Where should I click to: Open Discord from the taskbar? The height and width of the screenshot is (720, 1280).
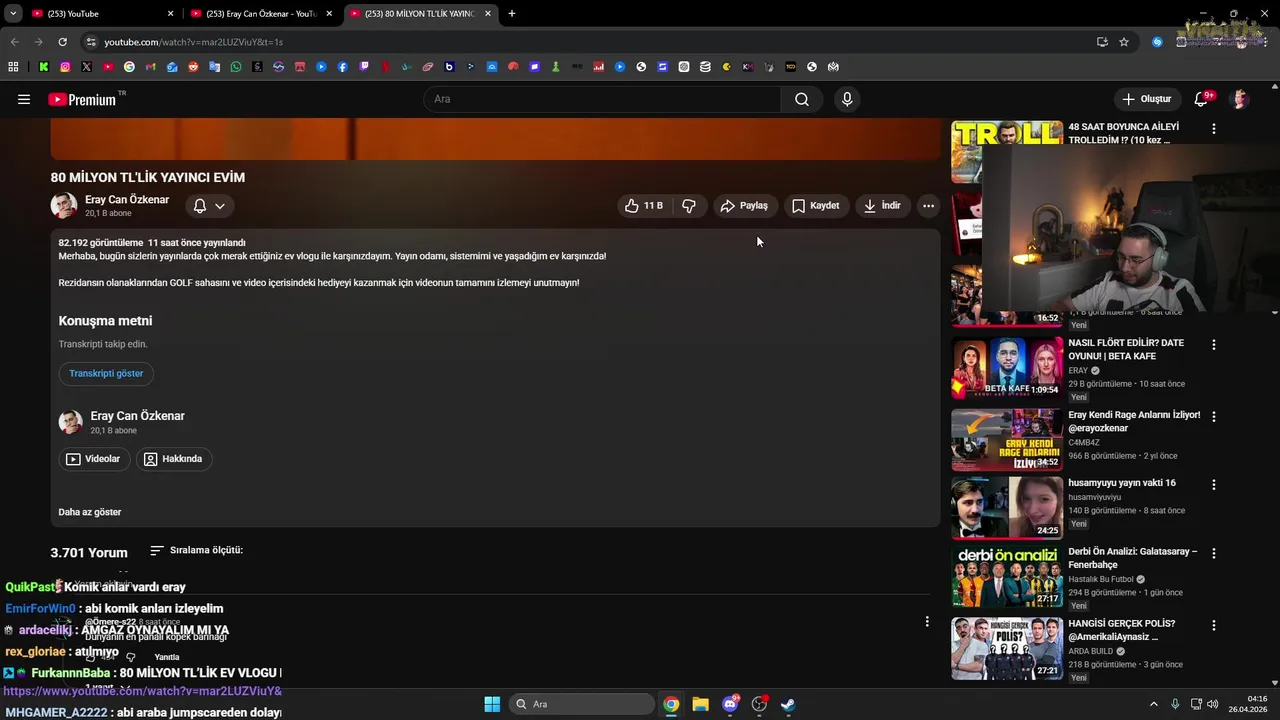[730, 704]
